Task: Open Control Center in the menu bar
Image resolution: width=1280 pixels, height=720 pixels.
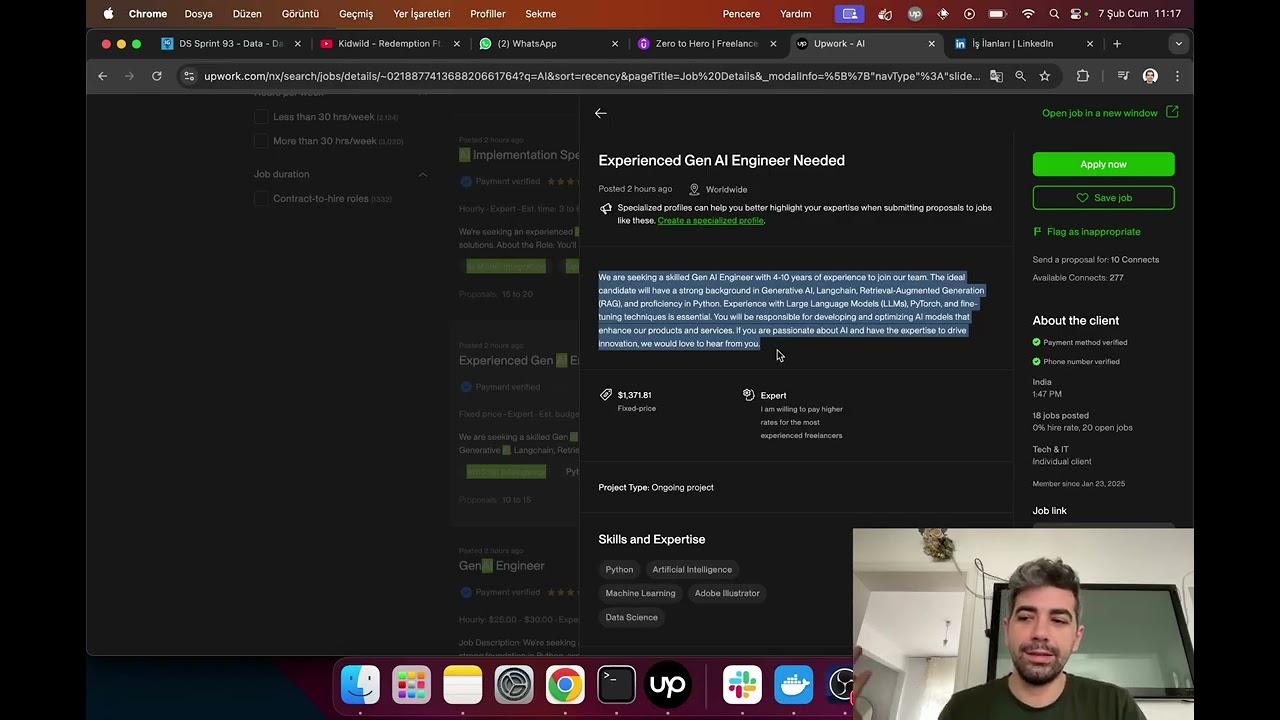Action: point(1080,14)
